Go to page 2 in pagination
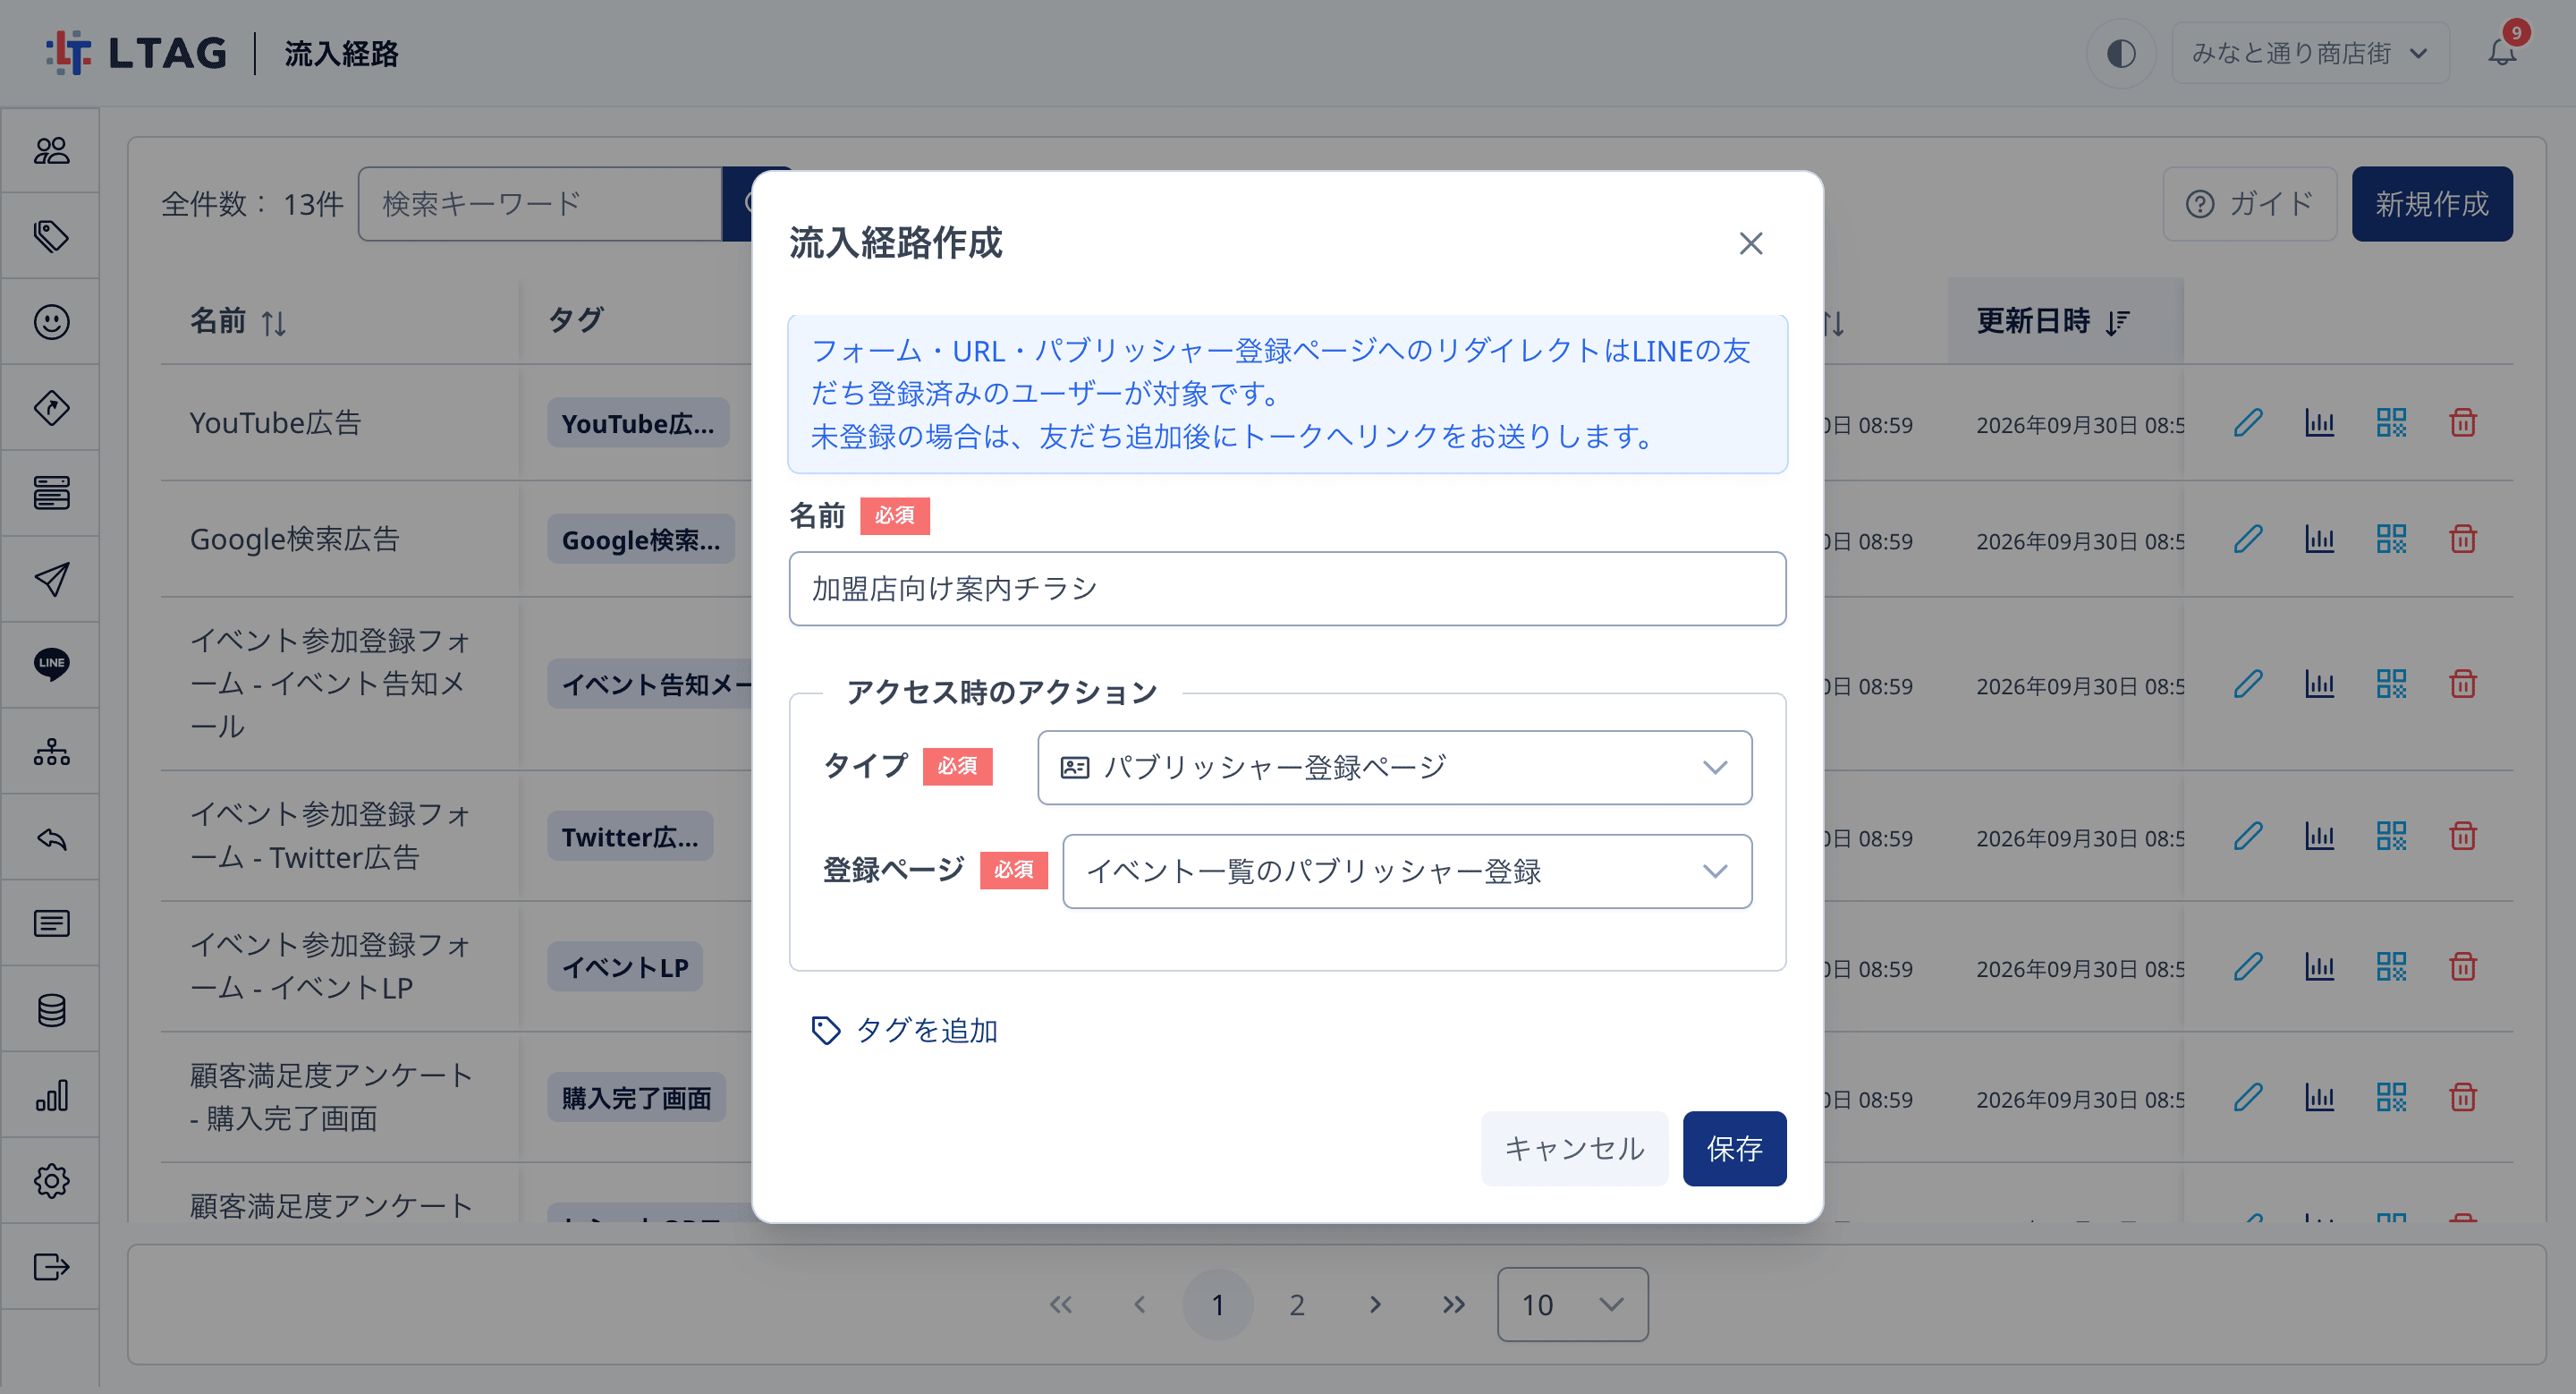This screenshot has width=2576, height=1394. tap(1297, 1304)
